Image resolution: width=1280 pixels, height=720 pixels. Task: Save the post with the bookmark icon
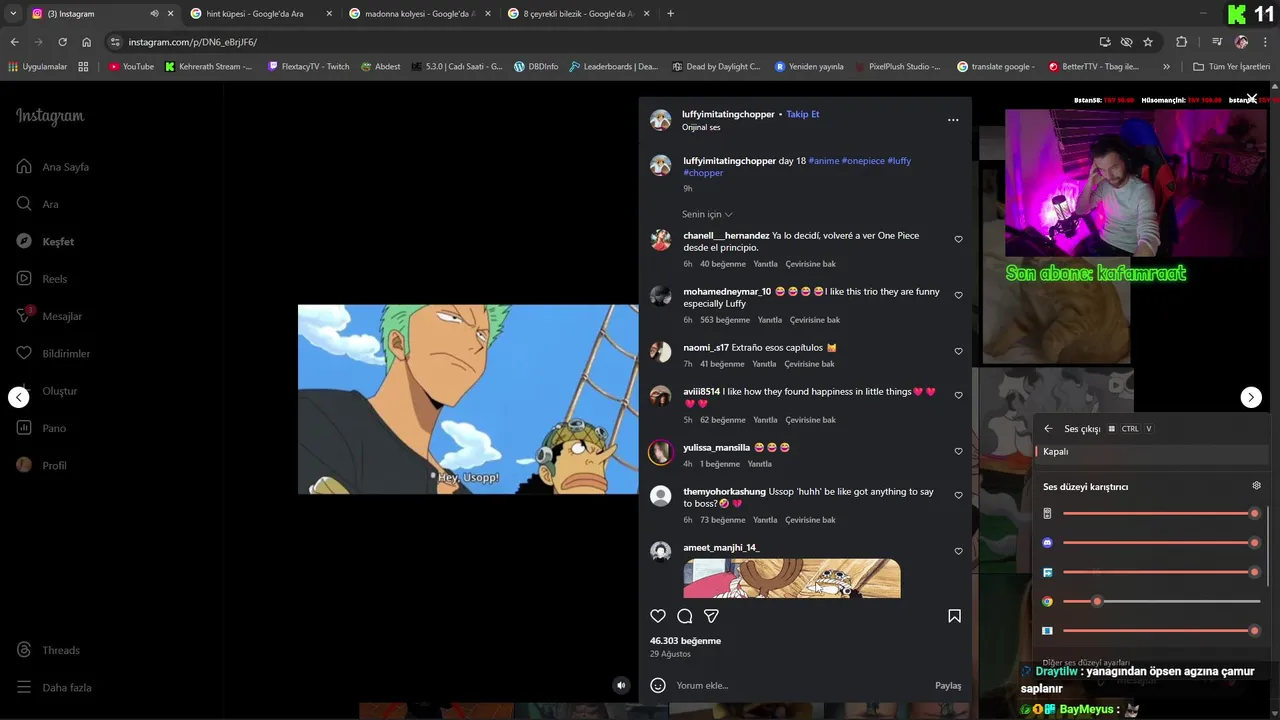[954, 616]
